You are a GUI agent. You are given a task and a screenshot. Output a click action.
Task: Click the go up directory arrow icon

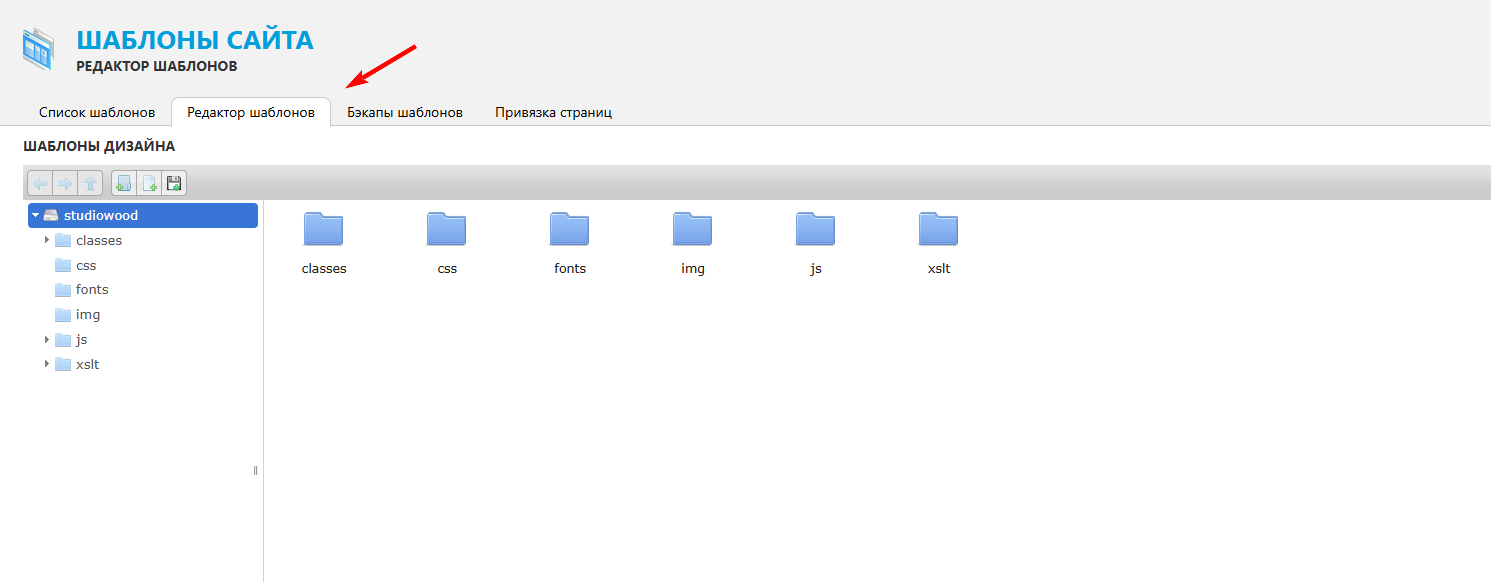[x=90, y=183]
